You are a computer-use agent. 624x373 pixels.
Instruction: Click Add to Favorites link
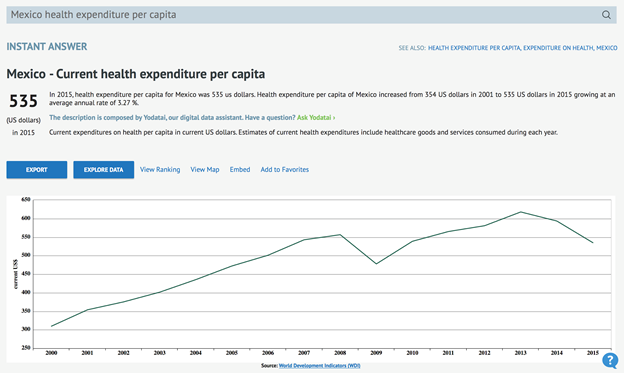[285, 170]
